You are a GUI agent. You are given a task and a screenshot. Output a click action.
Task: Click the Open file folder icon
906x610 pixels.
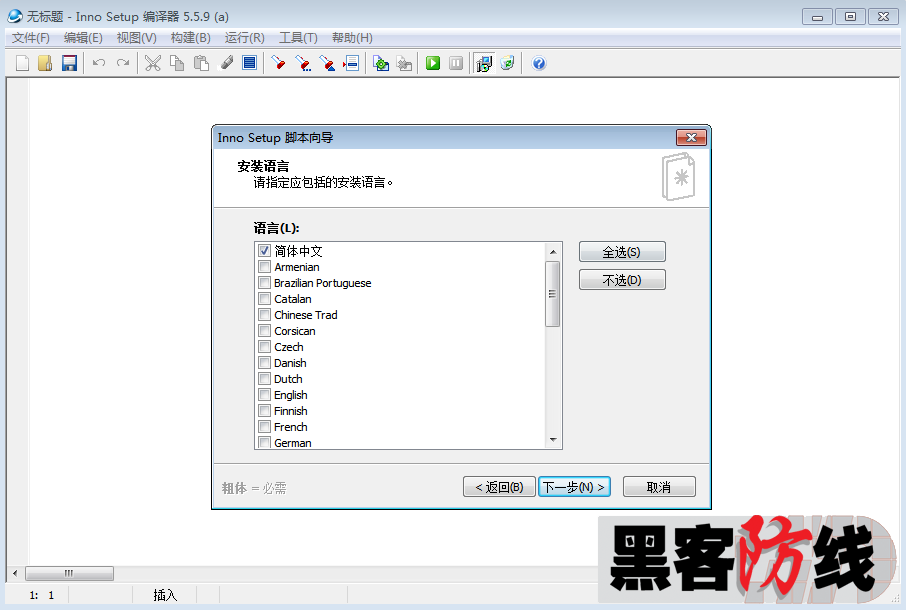click(x=45, y=63)
